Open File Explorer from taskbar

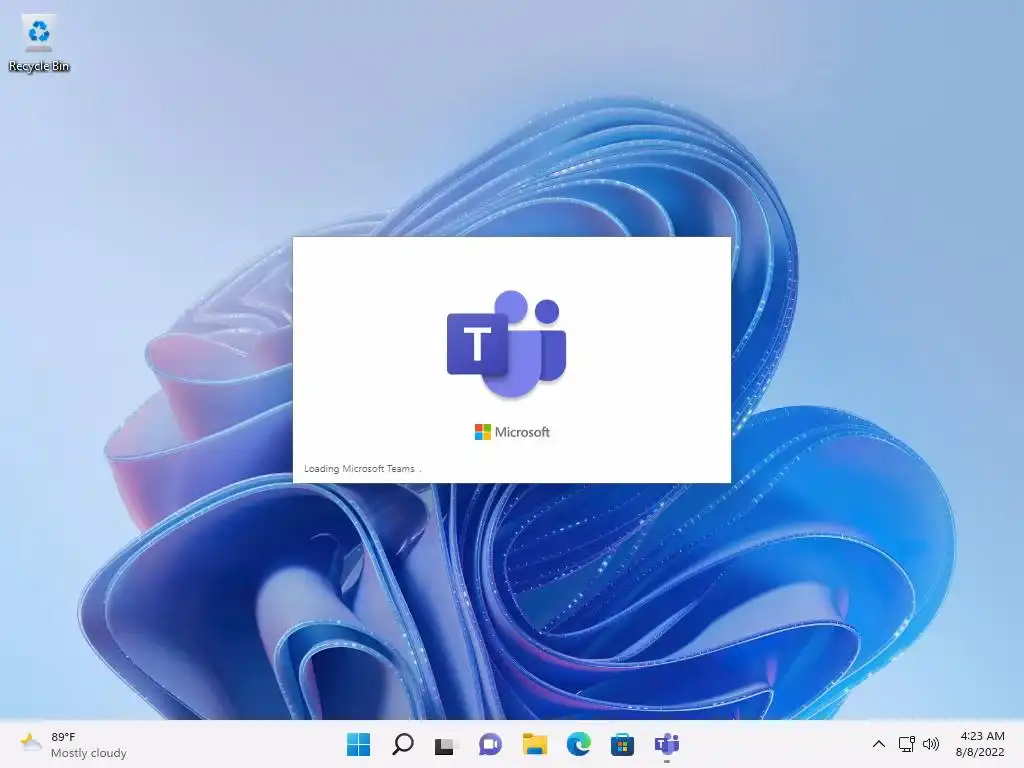[x=534, y=744]
